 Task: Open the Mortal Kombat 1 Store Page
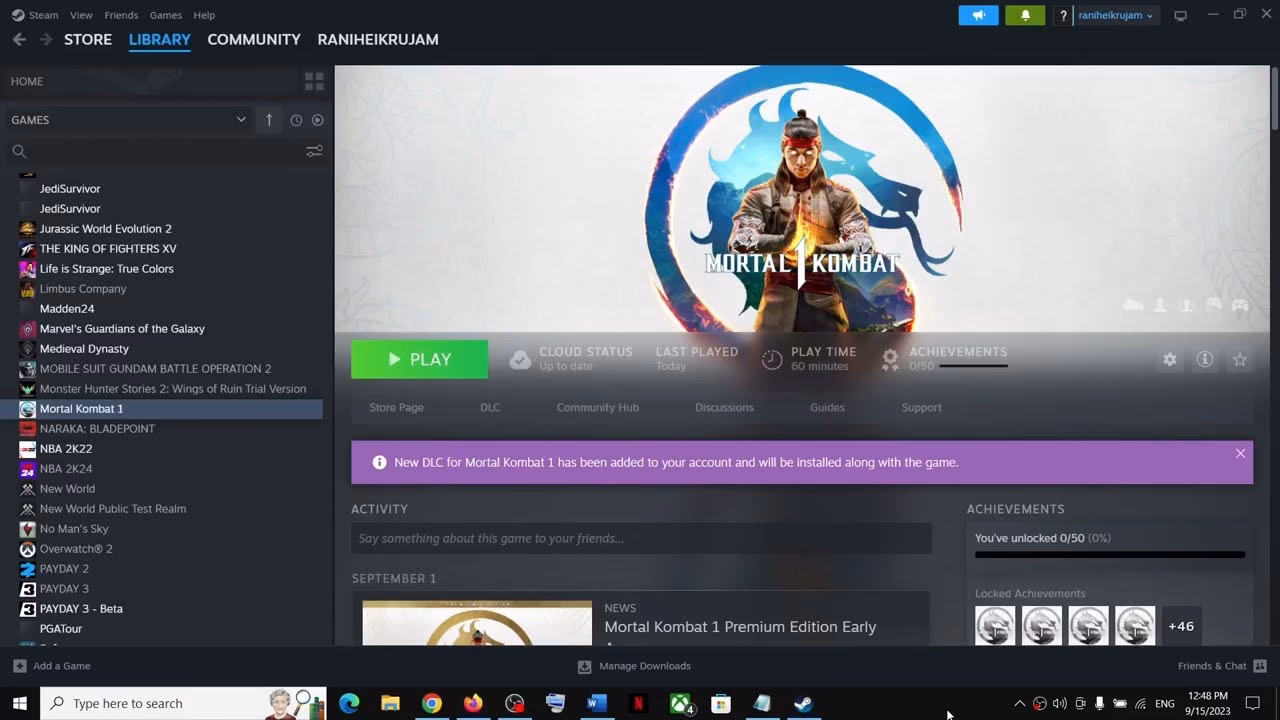(x=396, y=407)
